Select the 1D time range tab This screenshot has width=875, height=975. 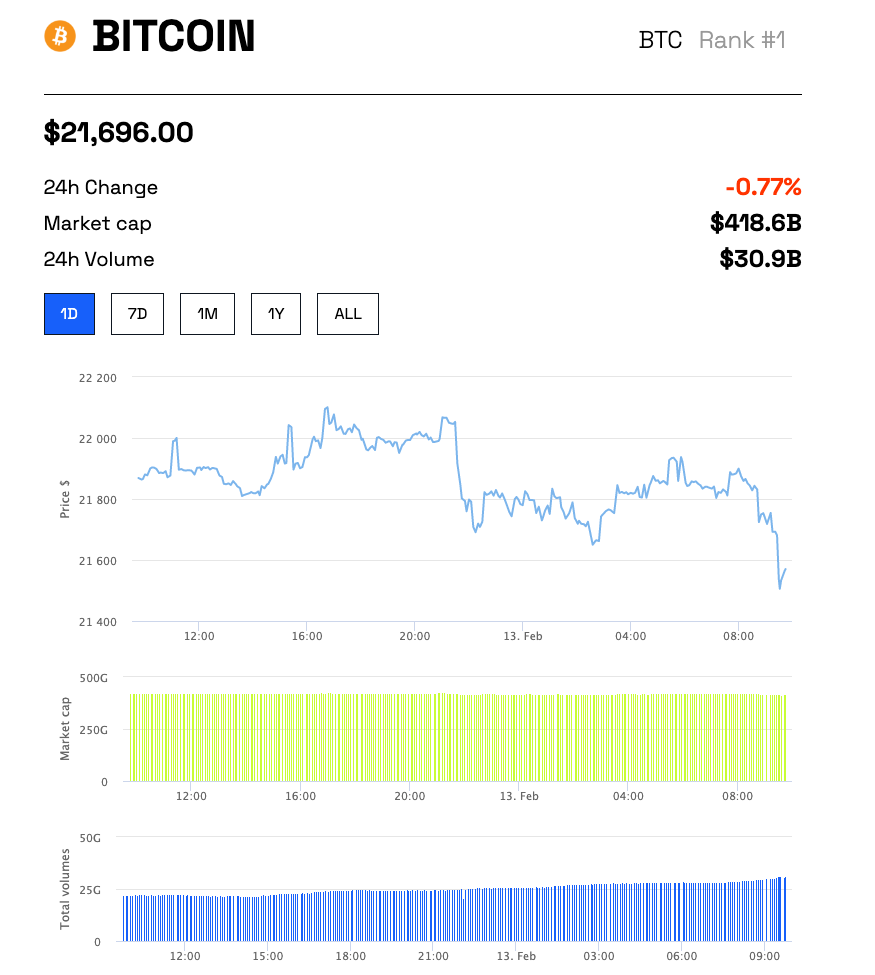coord(69,314)
